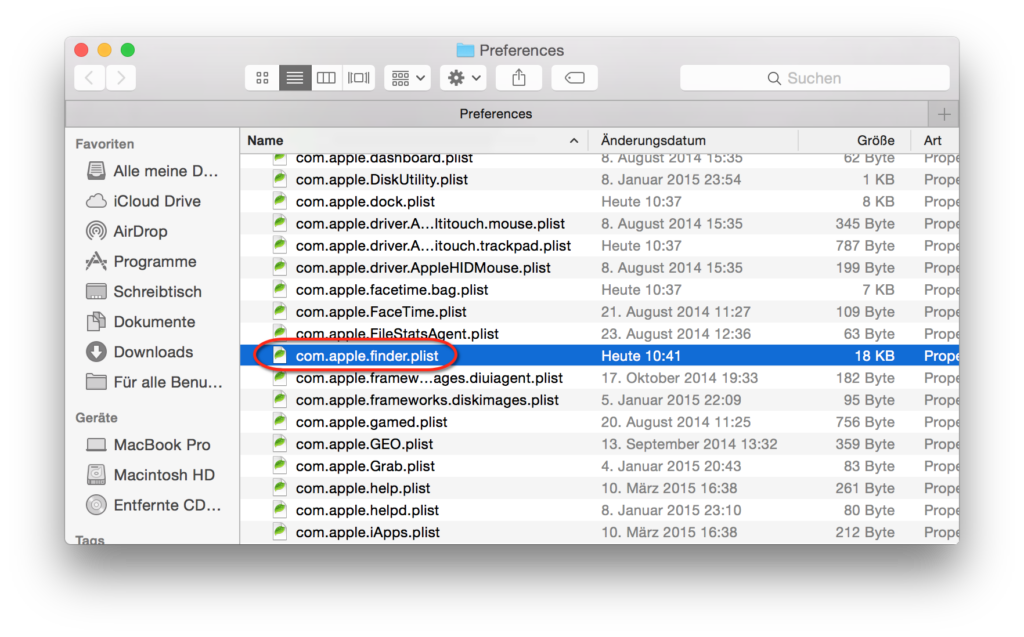Image resolution: width=1024 pixels, height=637 pixels.
Task: Click the com.apple.GEO.plist file icon
Action: pos(280,444)
